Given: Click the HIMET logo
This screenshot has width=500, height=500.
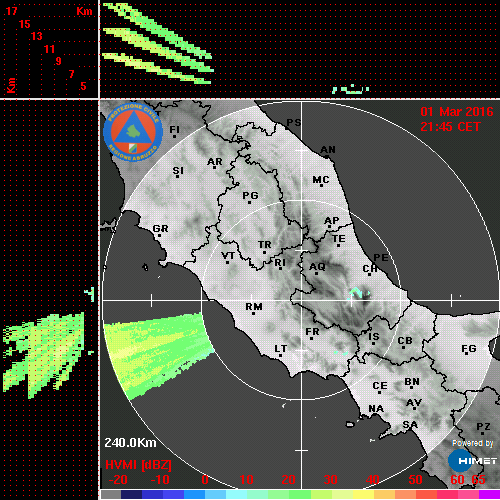Looking at the screenshot, I should (x=472, y=461).
